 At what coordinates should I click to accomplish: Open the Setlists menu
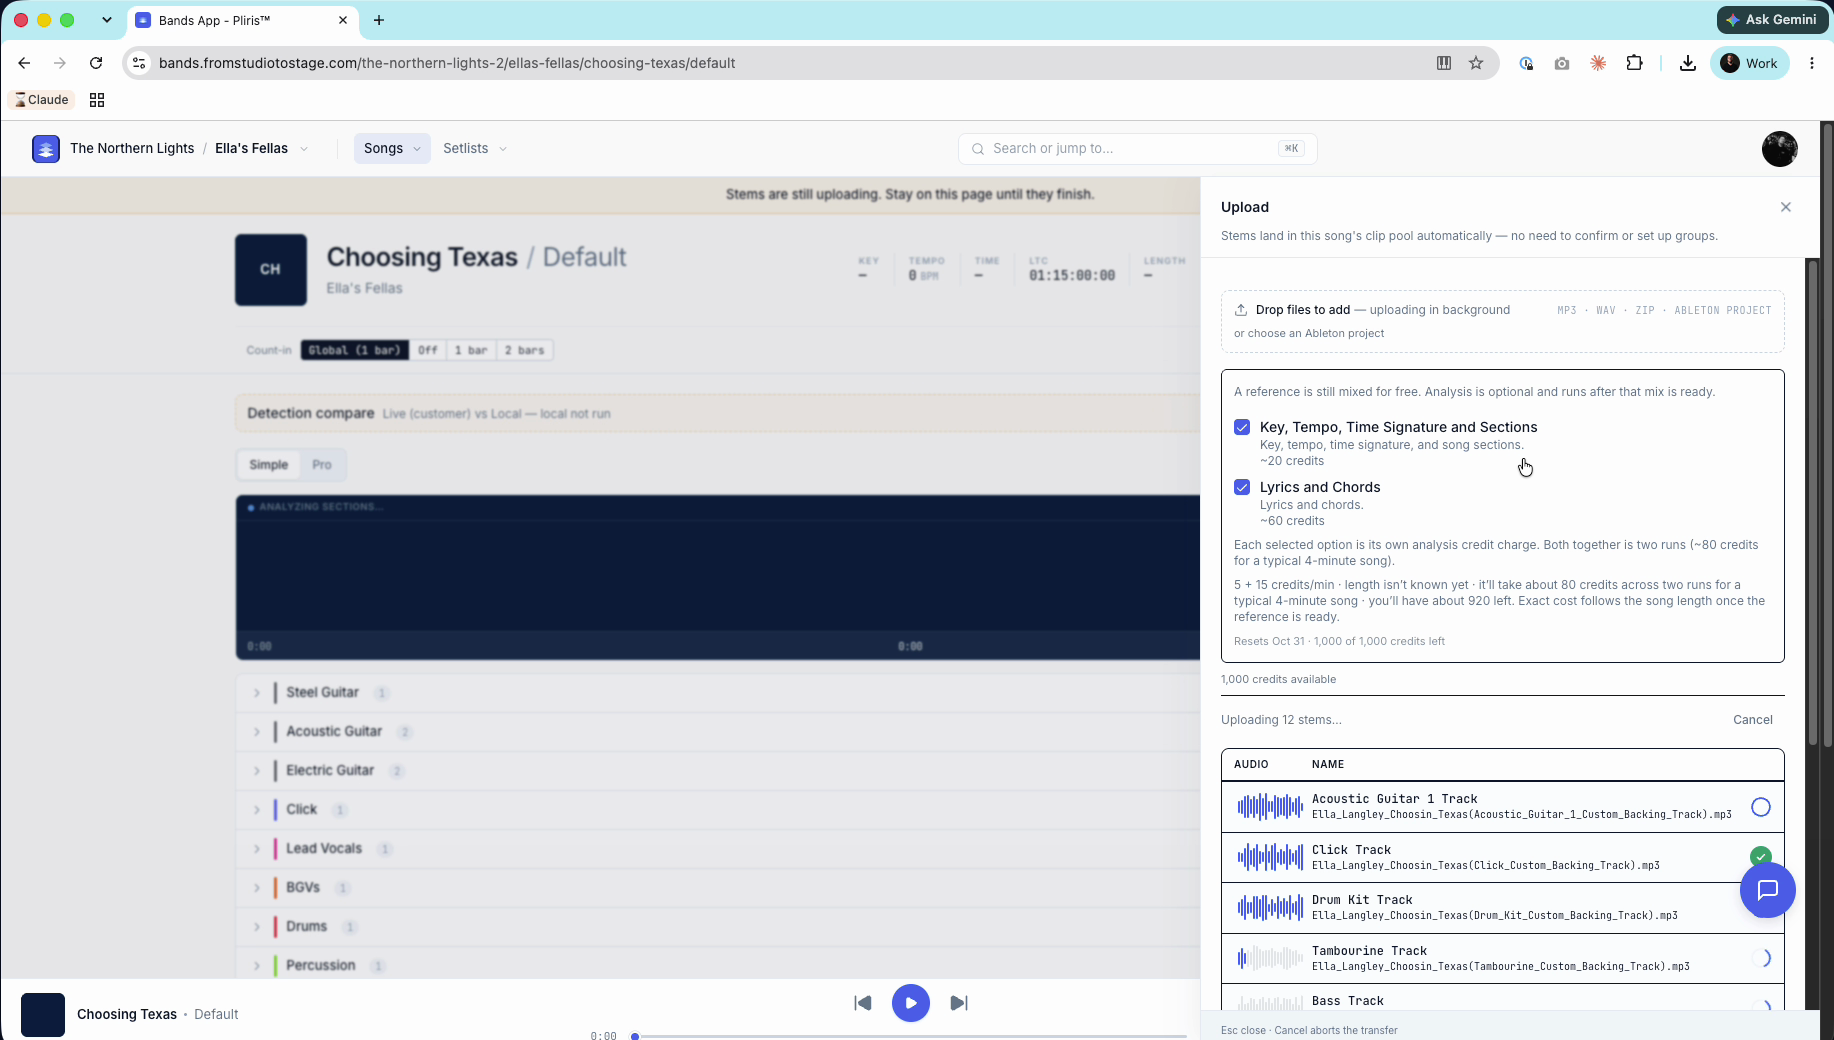[x=475, y=148]
